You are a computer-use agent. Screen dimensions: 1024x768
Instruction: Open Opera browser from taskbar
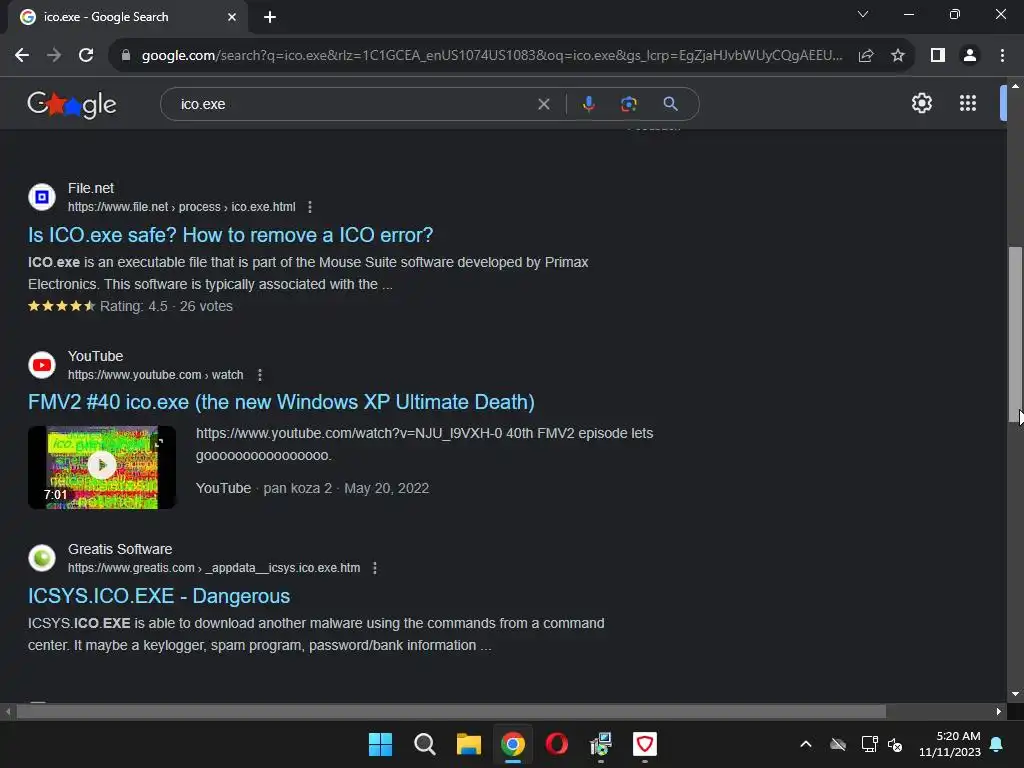556,744
